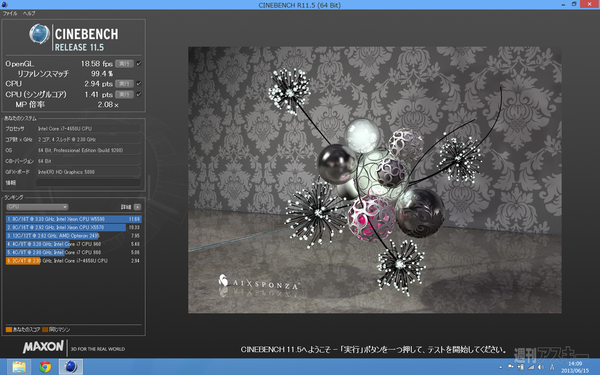Click the OpenGL score 18.58 fps
The width and height of the screenshot is (600, 375).
click(96, 64)
